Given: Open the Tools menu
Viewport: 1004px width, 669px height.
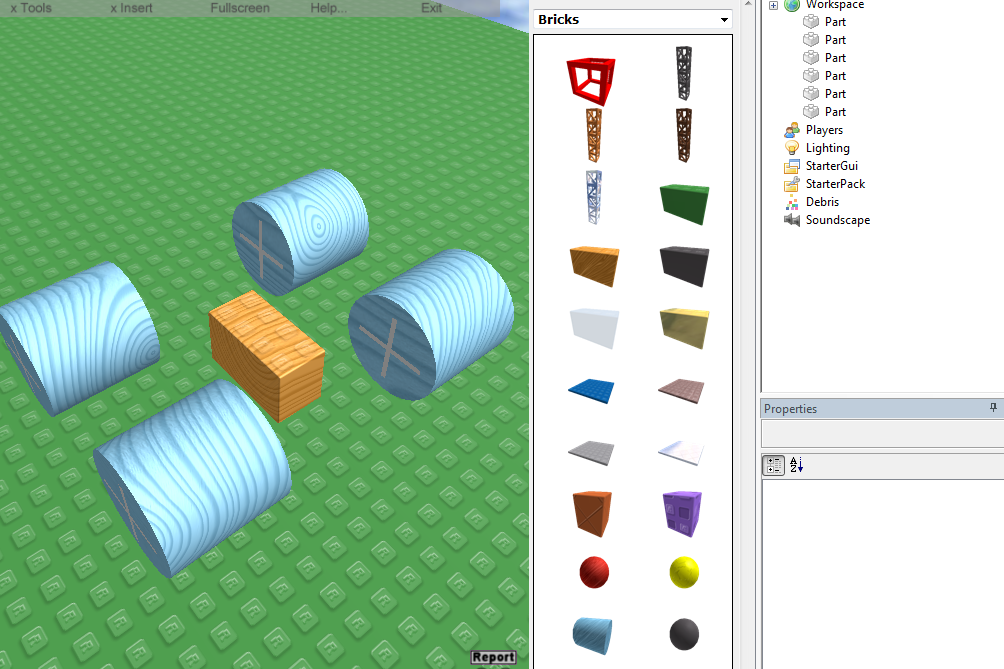Looking at the screenshot, I should point(31,8).
